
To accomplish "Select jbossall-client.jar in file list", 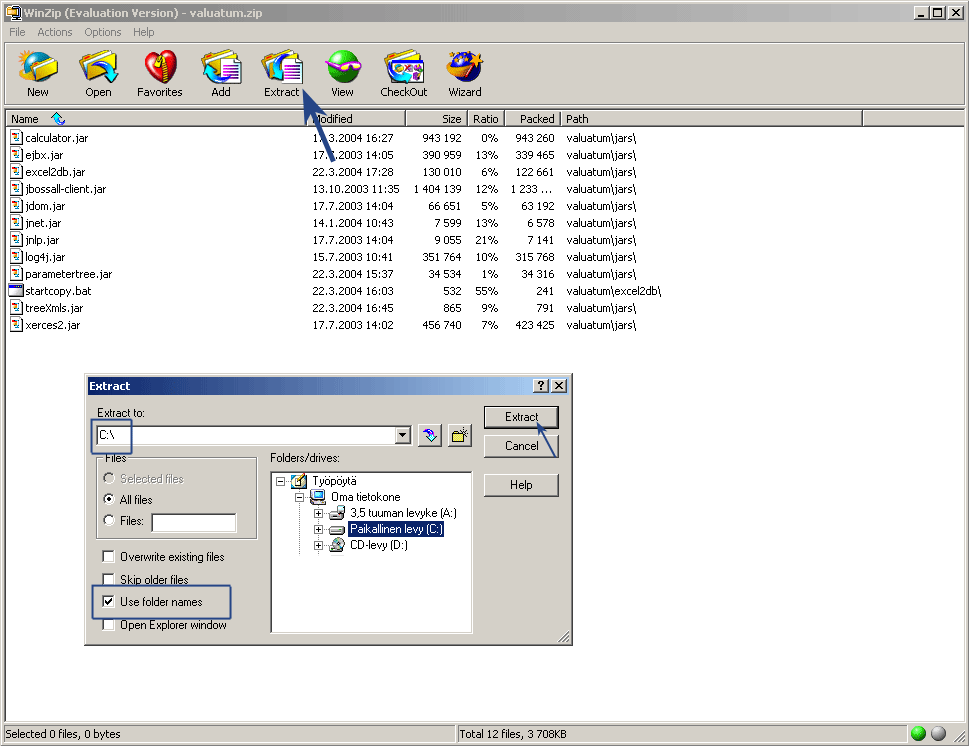I will coord(66,189).
